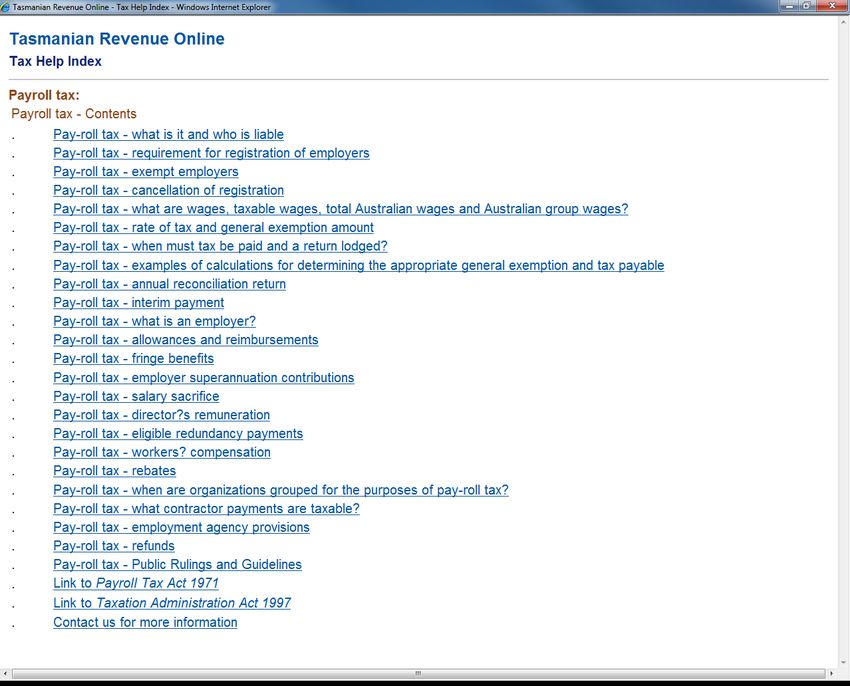Click the Internet Explorer icon in title bar

point(5,7)
